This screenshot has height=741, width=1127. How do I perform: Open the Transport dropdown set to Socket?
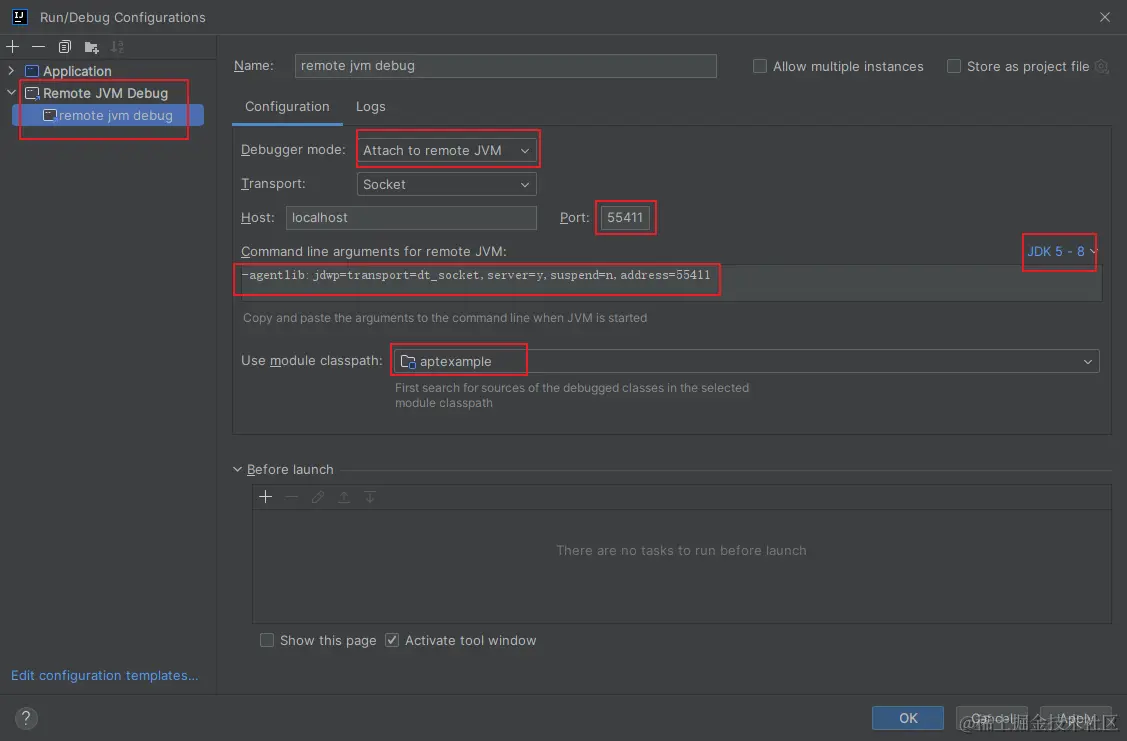446,185
